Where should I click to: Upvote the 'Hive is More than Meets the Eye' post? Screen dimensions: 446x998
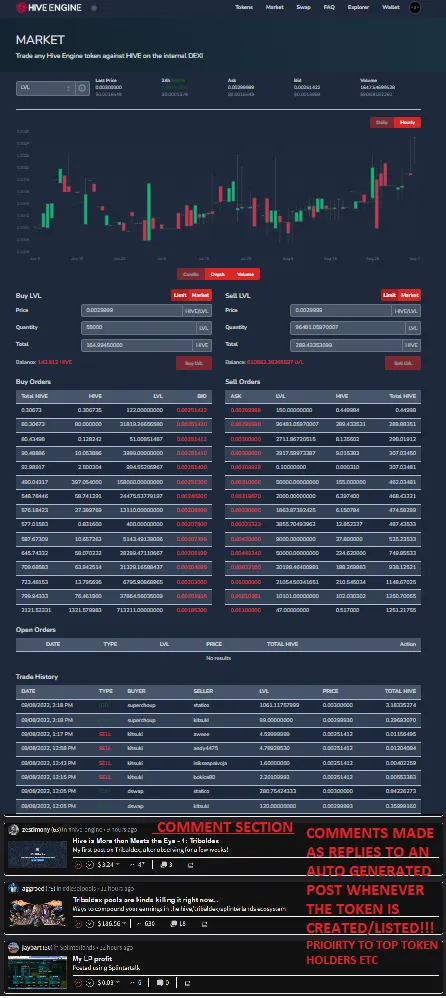(78, 864)
